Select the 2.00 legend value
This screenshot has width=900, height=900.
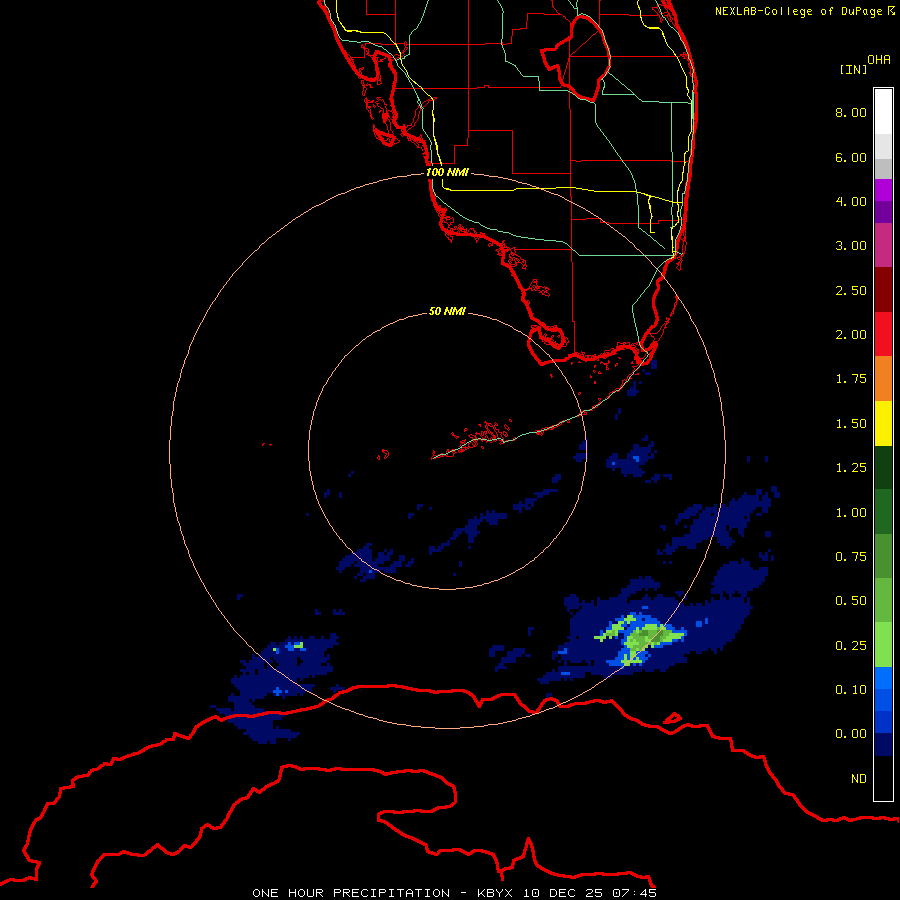(x=851, y=335)
